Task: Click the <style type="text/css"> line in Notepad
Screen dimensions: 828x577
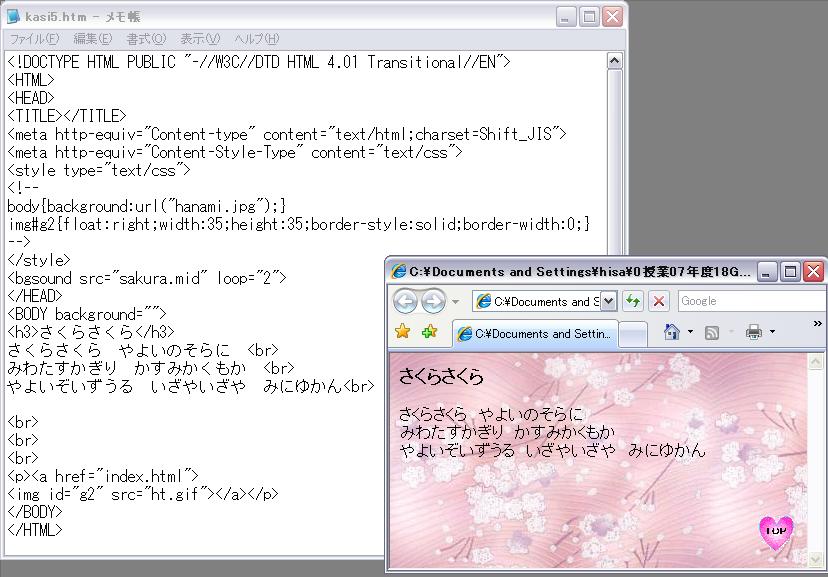Action: (99, 170)
